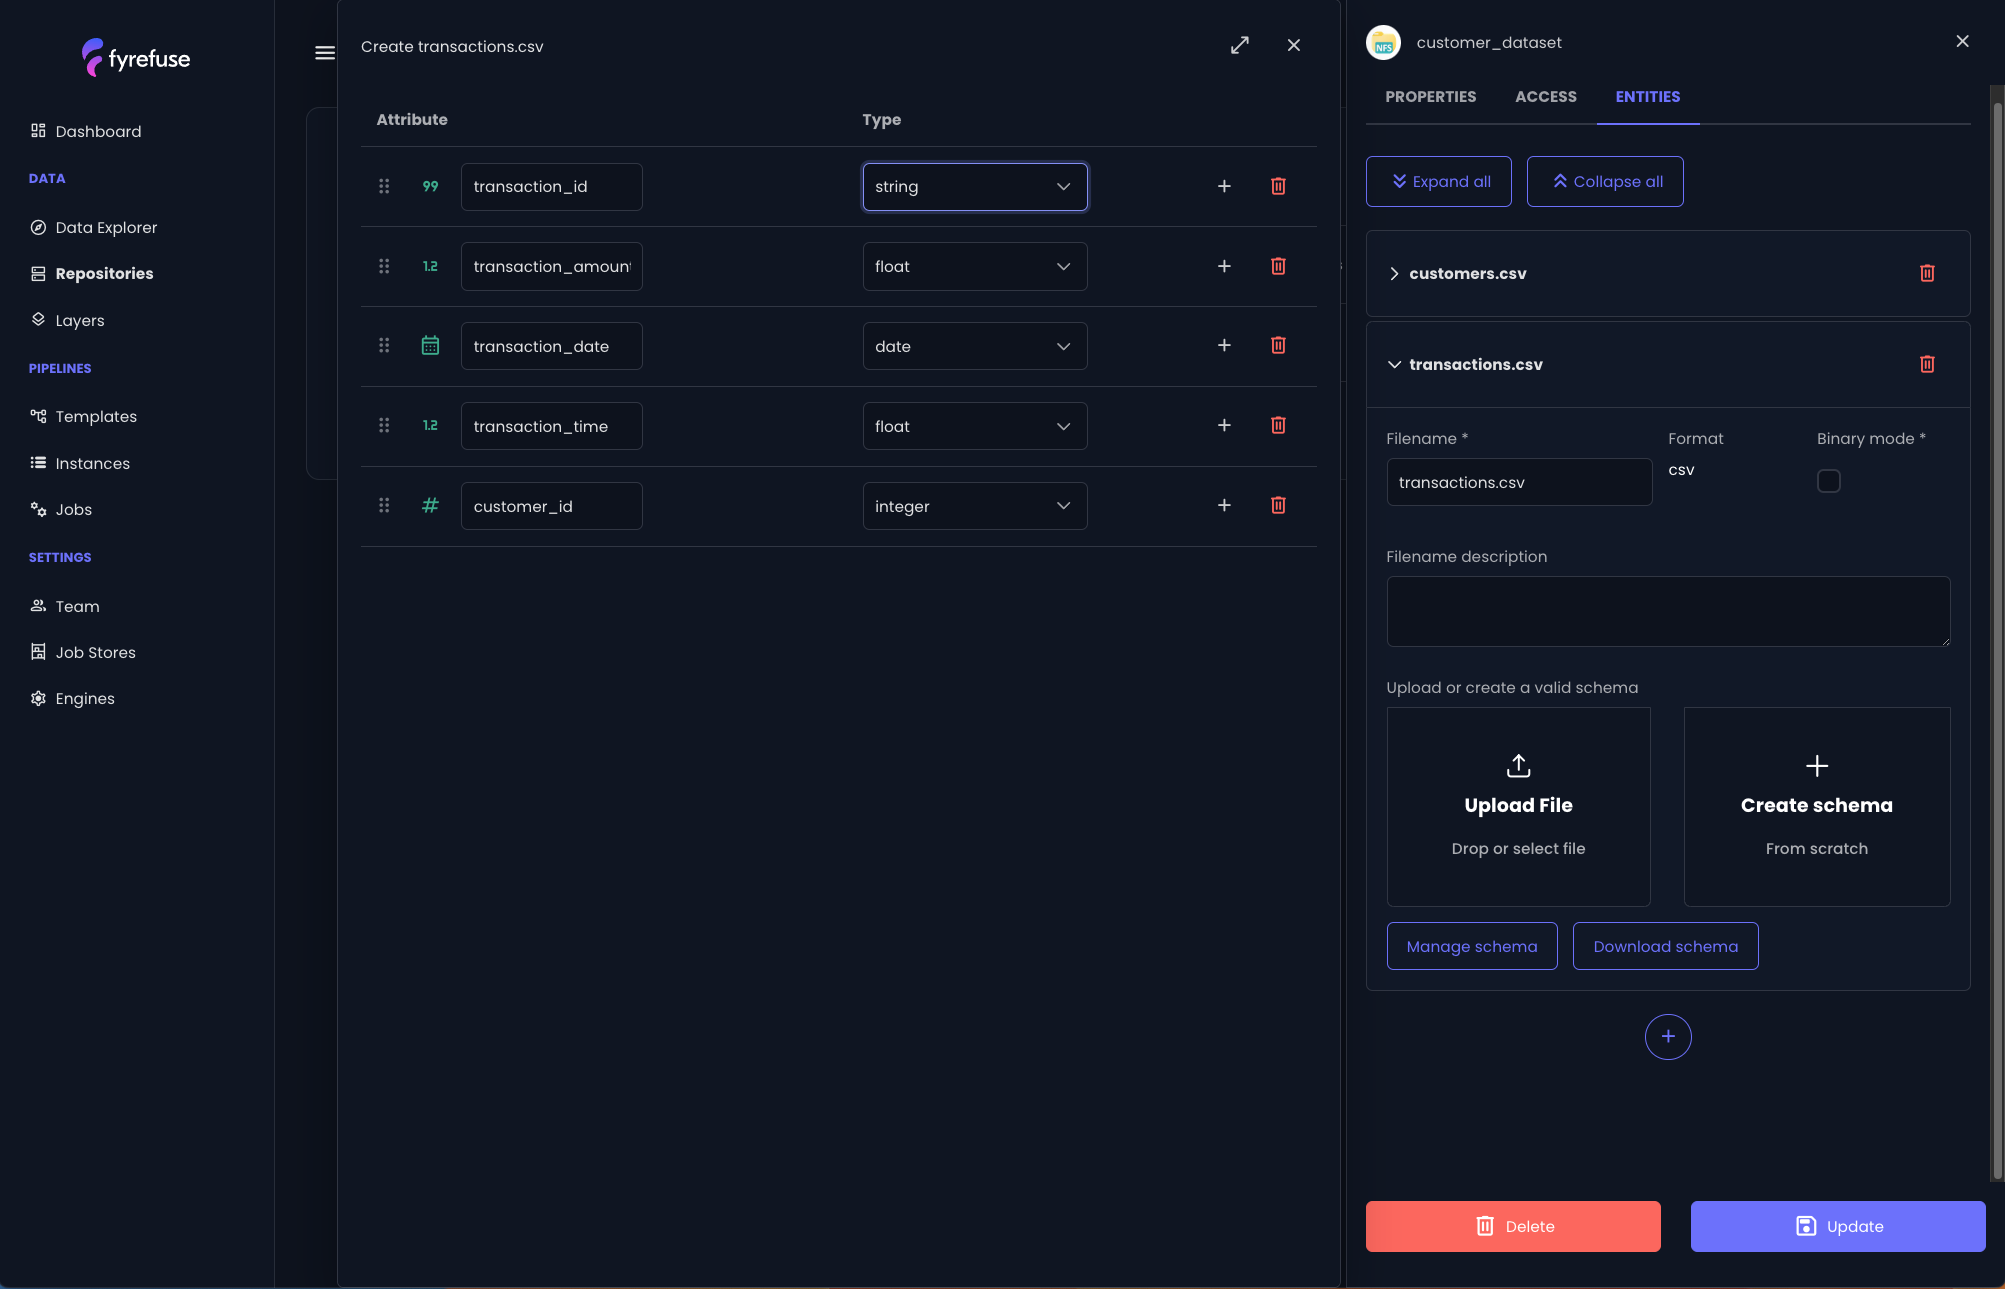
Task: Click the transaction_id attribute name field
Action: pyautogui.click(x=551, y=187)
